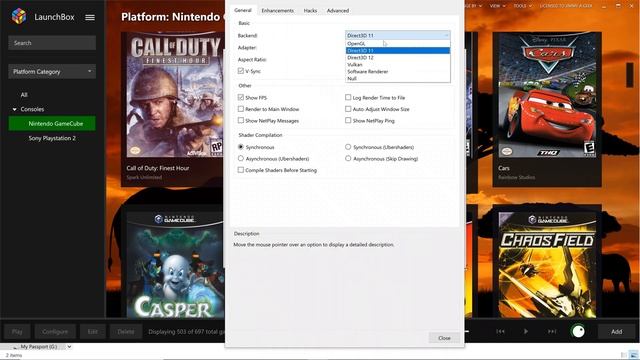
Task: Click Call of Duty: Finest Hour title
Action: 158,168
